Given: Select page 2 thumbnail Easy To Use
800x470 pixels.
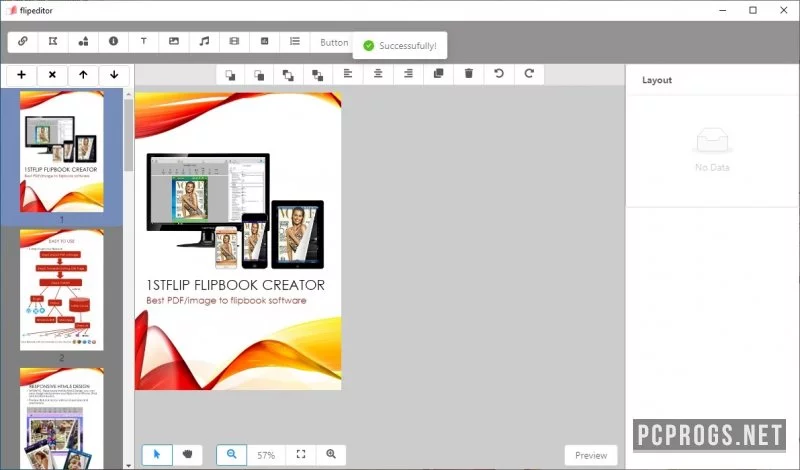Looking at the screenshot, I should click(62, 290).
